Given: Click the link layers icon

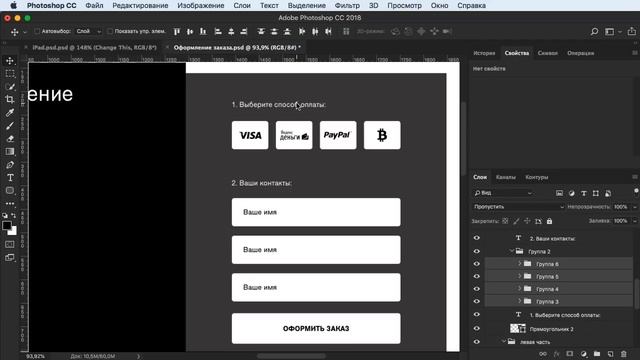Looking at the screenshot, I should click(543, 354).
